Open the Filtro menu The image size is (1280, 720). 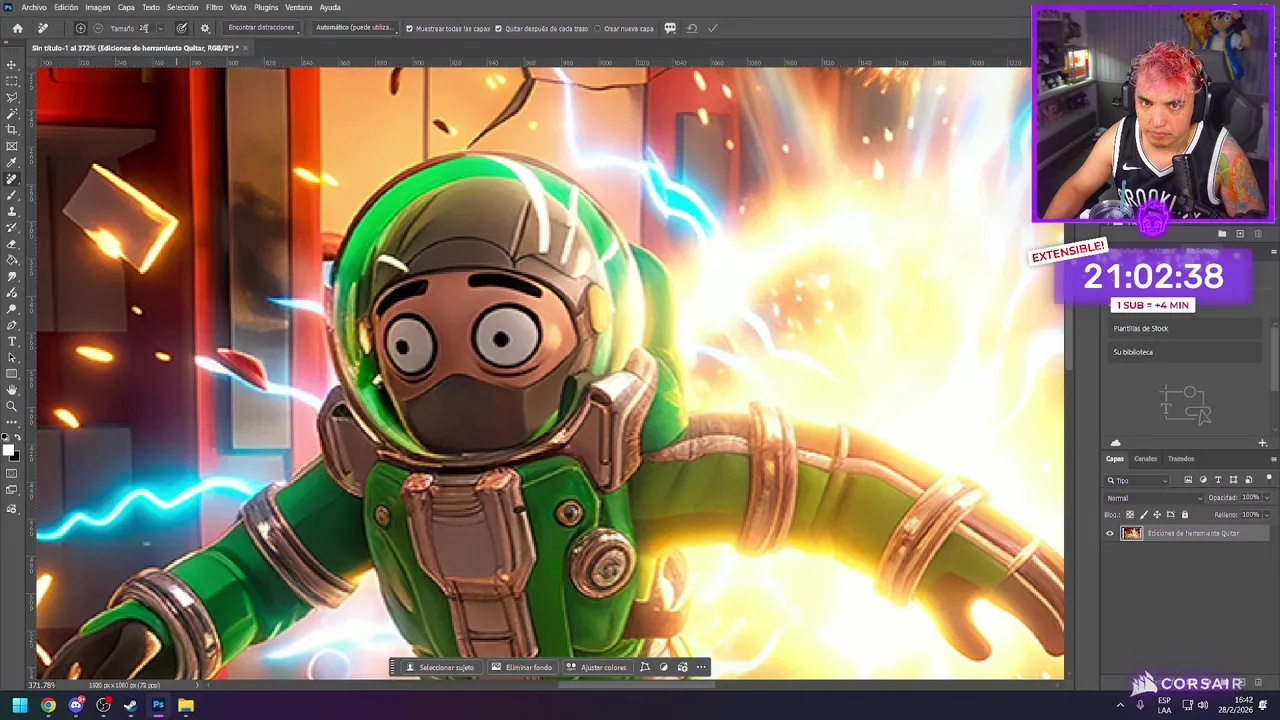point(214,7)
